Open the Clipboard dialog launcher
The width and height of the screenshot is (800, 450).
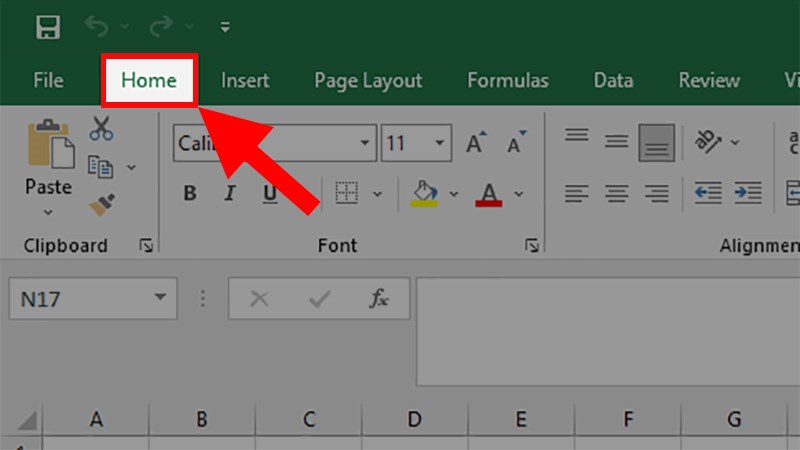coord(146,246)
